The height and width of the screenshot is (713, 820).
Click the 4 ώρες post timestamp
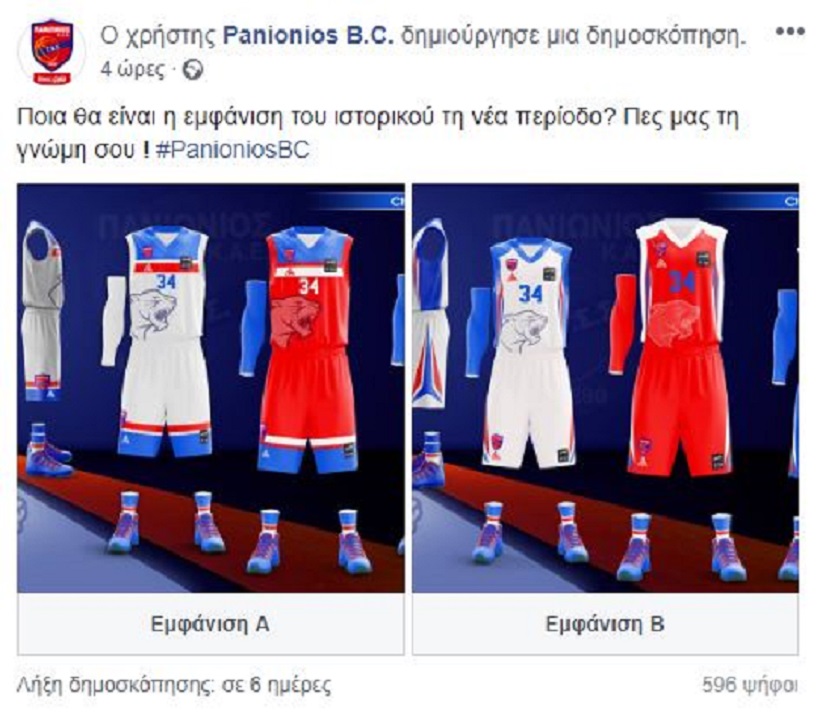(x=132, y=70)
